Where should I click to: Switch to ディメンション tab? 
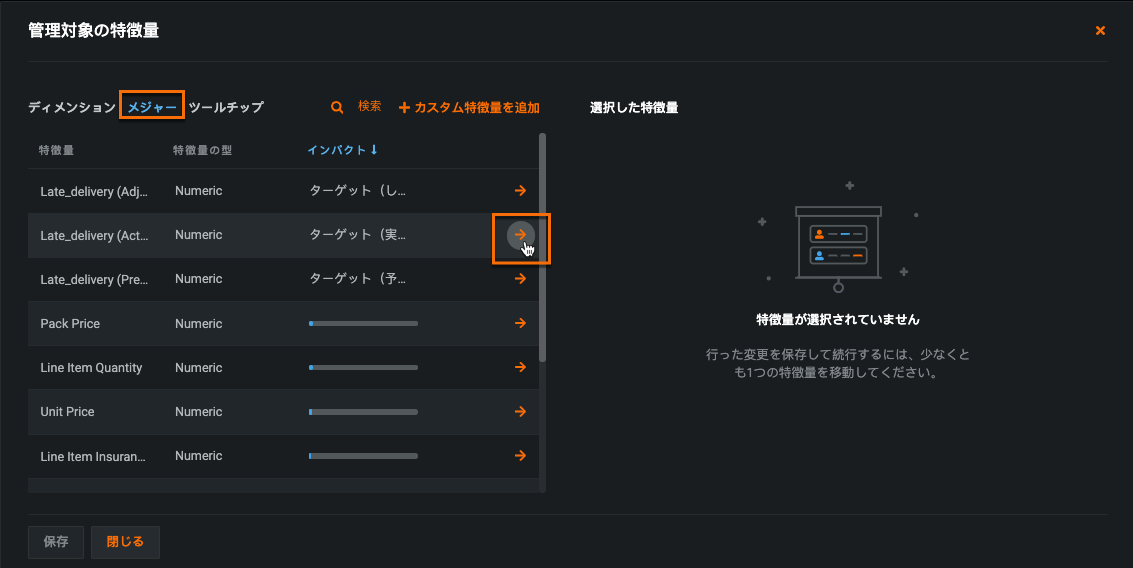click(71, 107)
